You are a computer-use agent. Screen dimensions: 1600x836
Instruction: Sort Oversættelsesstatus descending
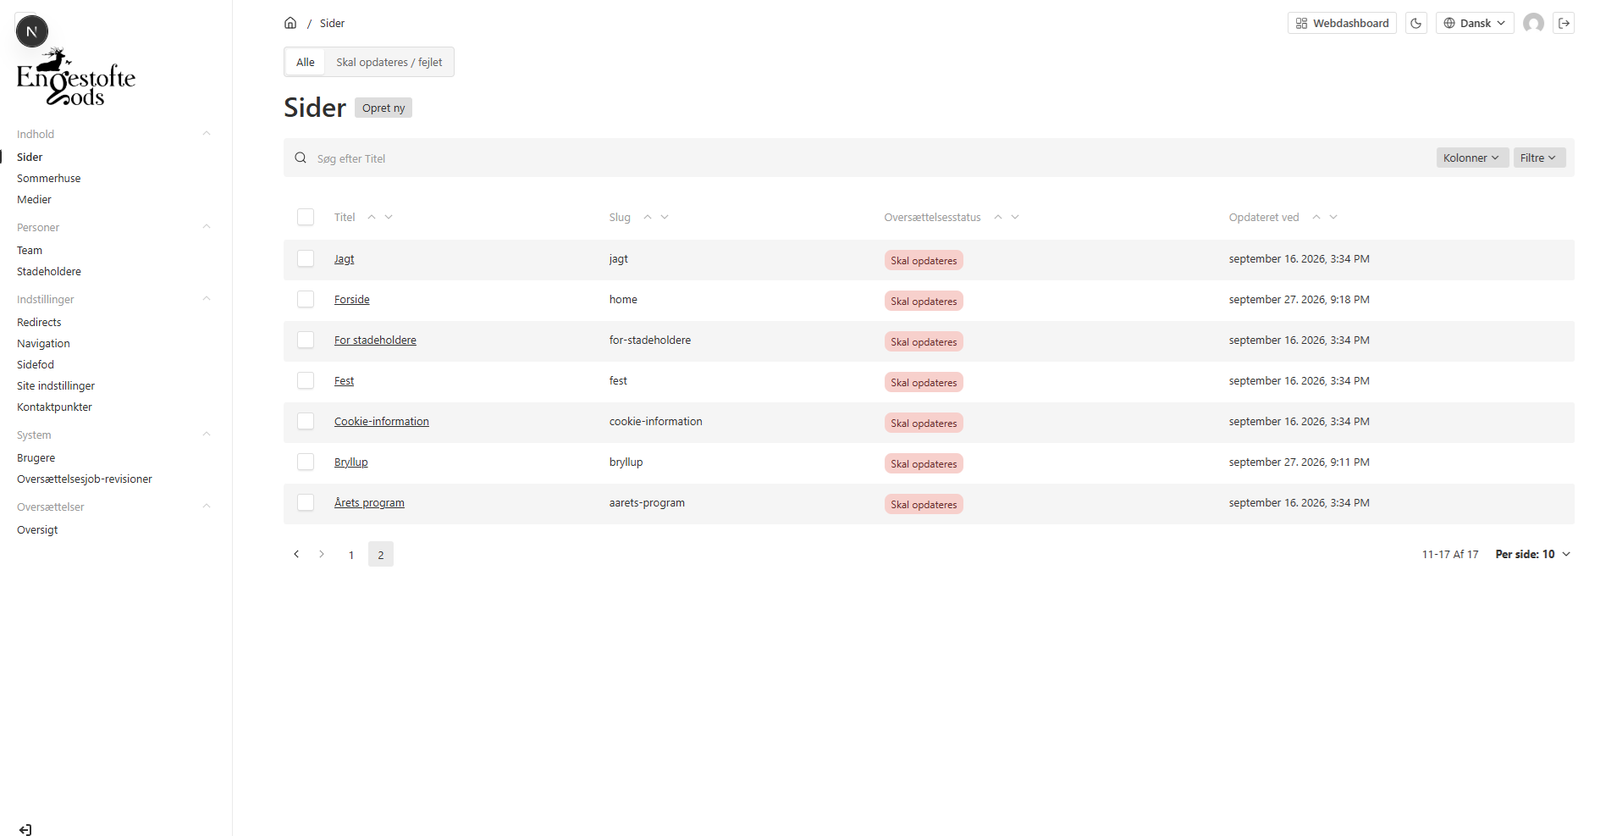[1015, 217]
